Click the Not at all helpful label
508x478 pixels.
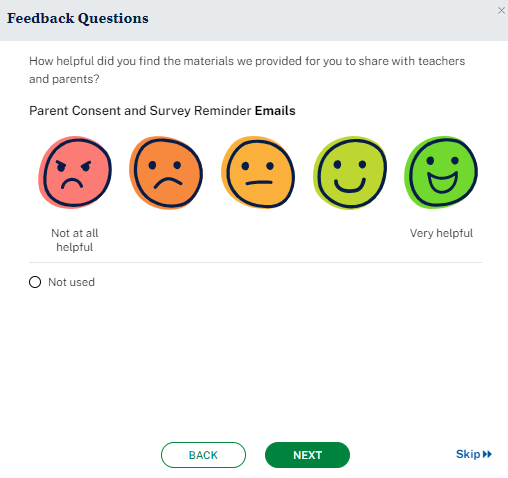tap(75, 240)
